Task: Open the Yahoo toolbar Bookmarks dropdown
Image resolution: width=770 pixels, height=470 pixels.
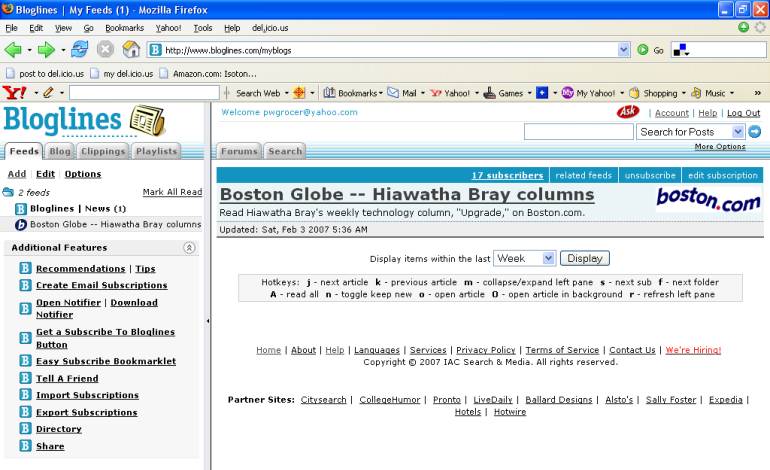Action: (381, 93)
